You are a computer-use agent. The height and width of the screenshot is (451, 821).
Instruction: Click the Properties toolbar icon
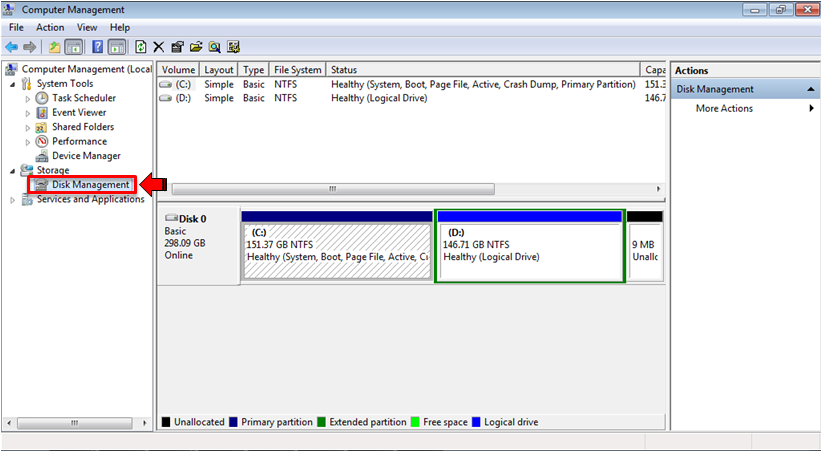pyautogui.click(x=177, y=47)
